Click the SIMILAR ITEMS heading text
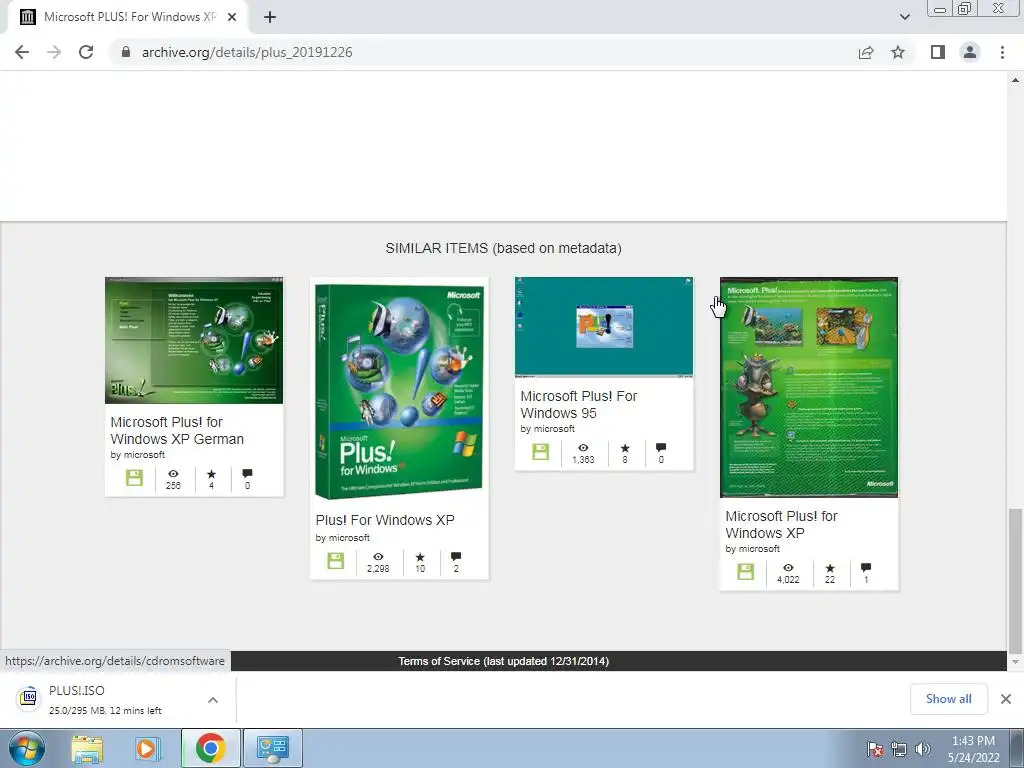The height and width of the screenshot is (768, 1024). point(504,248)
